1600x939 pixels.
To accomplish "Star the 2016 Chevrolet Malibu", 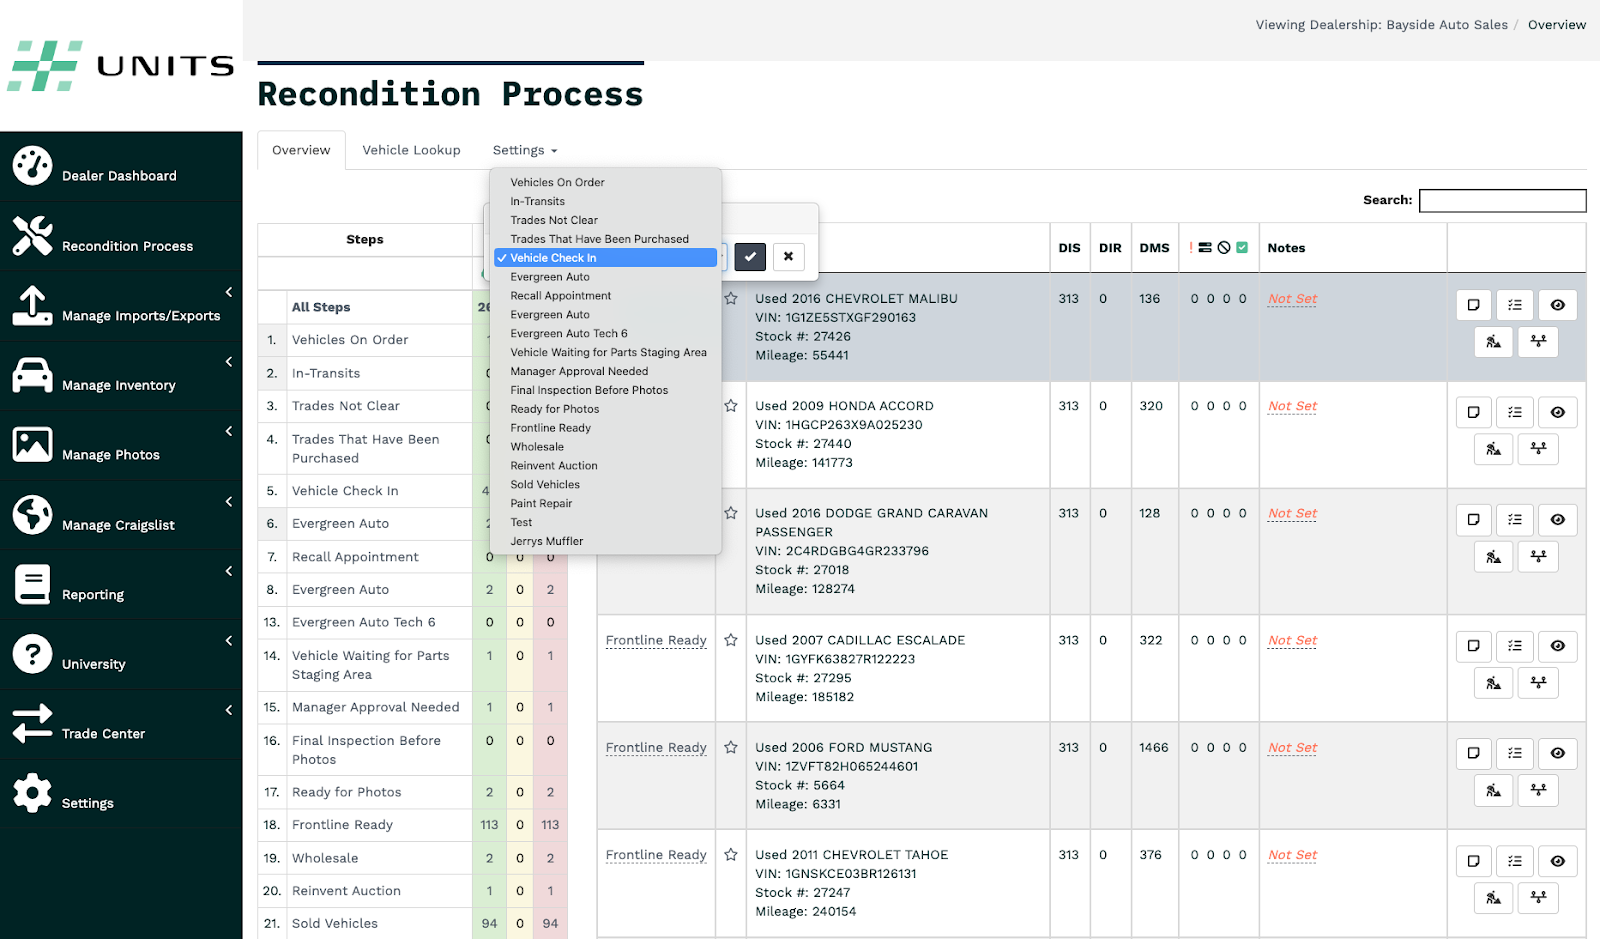I will pos(731,299).
